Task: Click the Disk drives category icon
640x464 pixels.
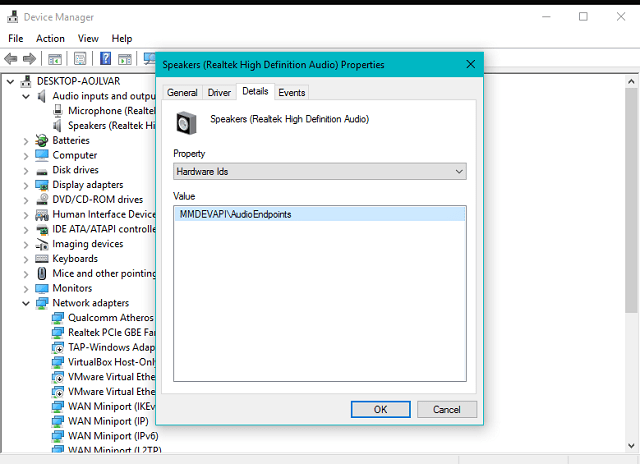Action: coord(42,171)
